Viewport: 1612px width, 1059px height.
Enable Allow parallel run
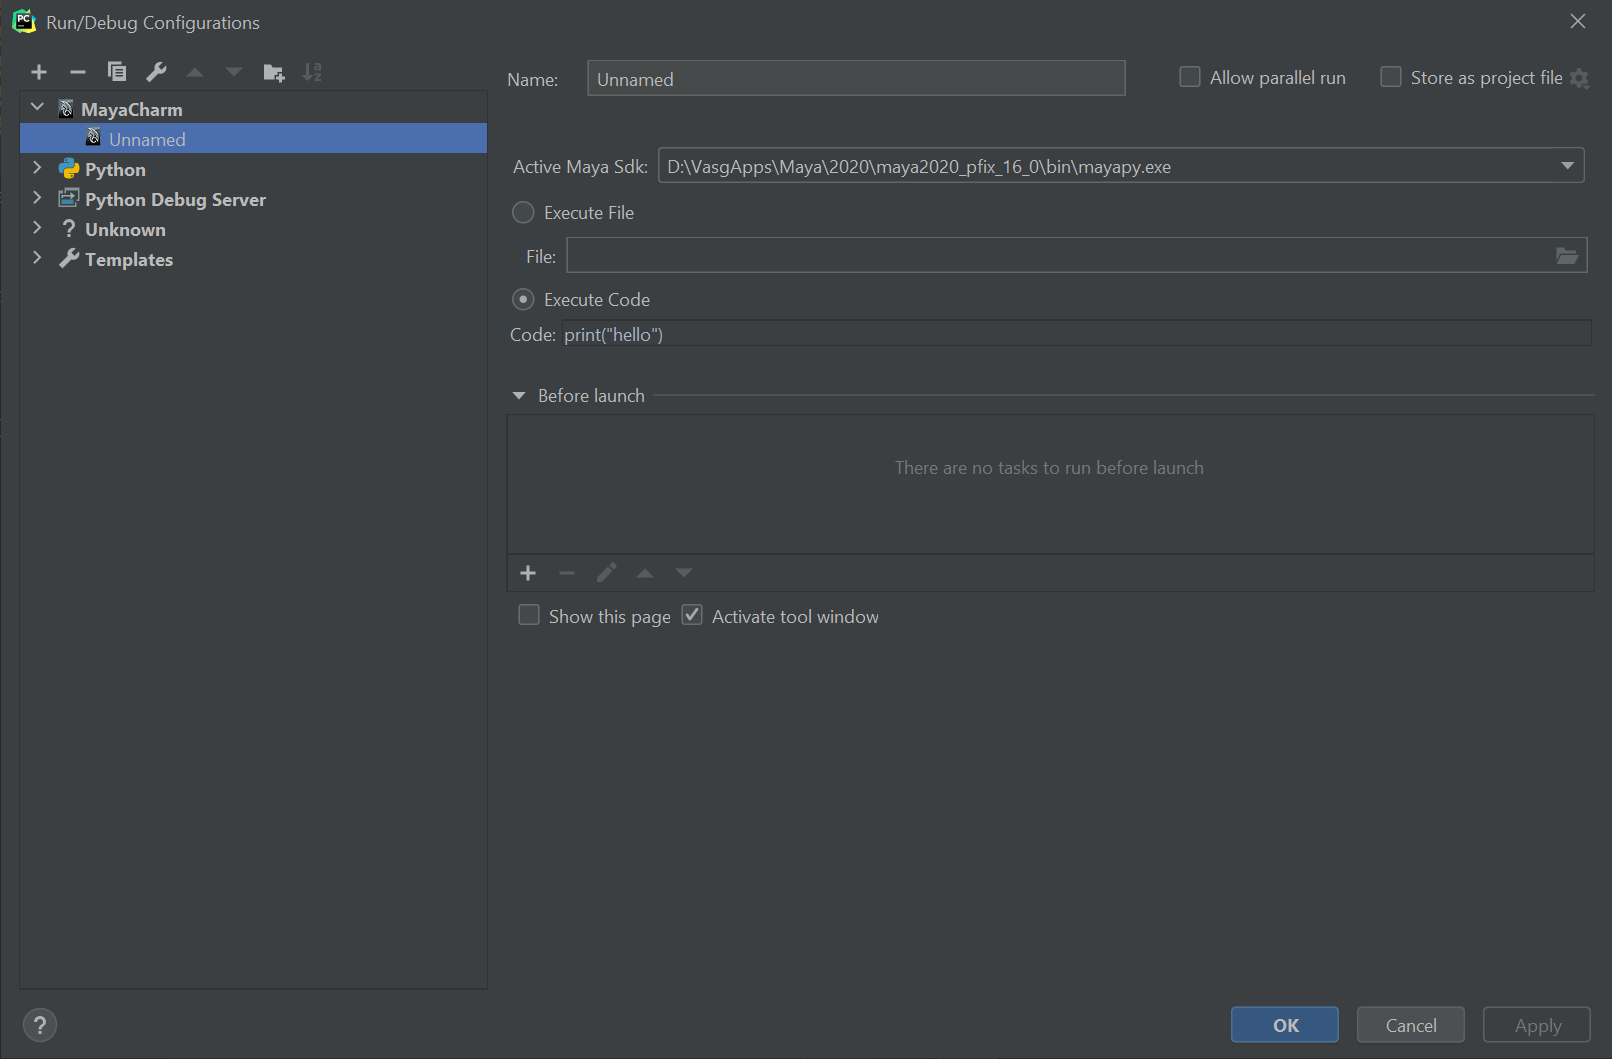[x=1189, y=76]
